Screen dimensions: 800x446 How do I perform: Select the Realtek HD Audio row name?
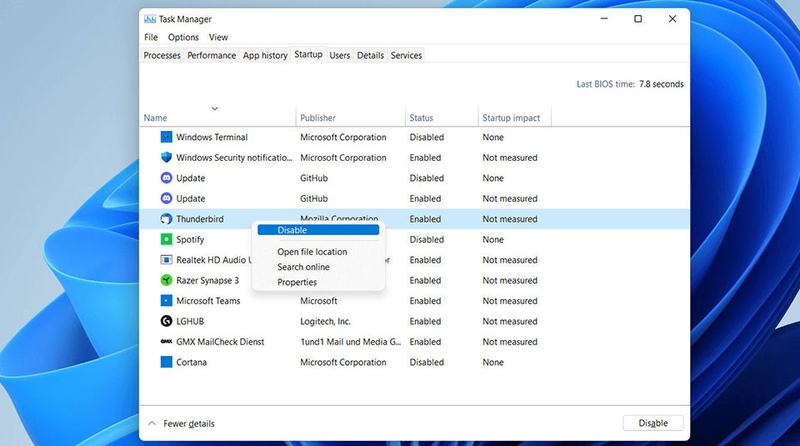pos(214,260)
